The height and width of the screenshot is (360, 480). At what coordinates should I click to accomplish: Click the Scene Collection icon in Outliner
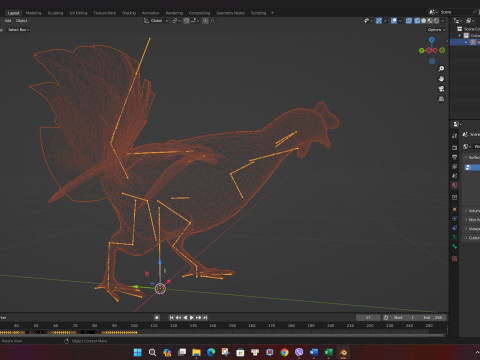click(460, 29)
